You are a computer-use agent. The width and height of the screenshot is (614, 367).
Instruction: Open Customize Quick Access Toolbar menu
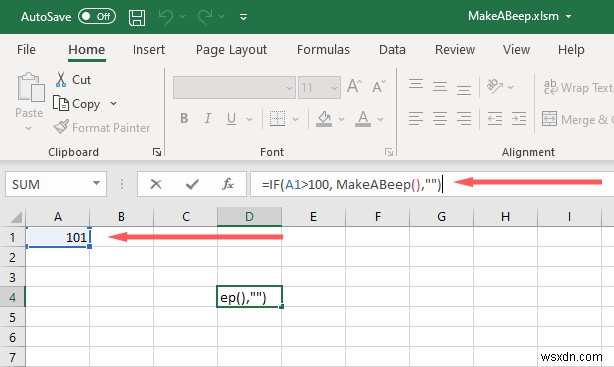pos(243,17)
